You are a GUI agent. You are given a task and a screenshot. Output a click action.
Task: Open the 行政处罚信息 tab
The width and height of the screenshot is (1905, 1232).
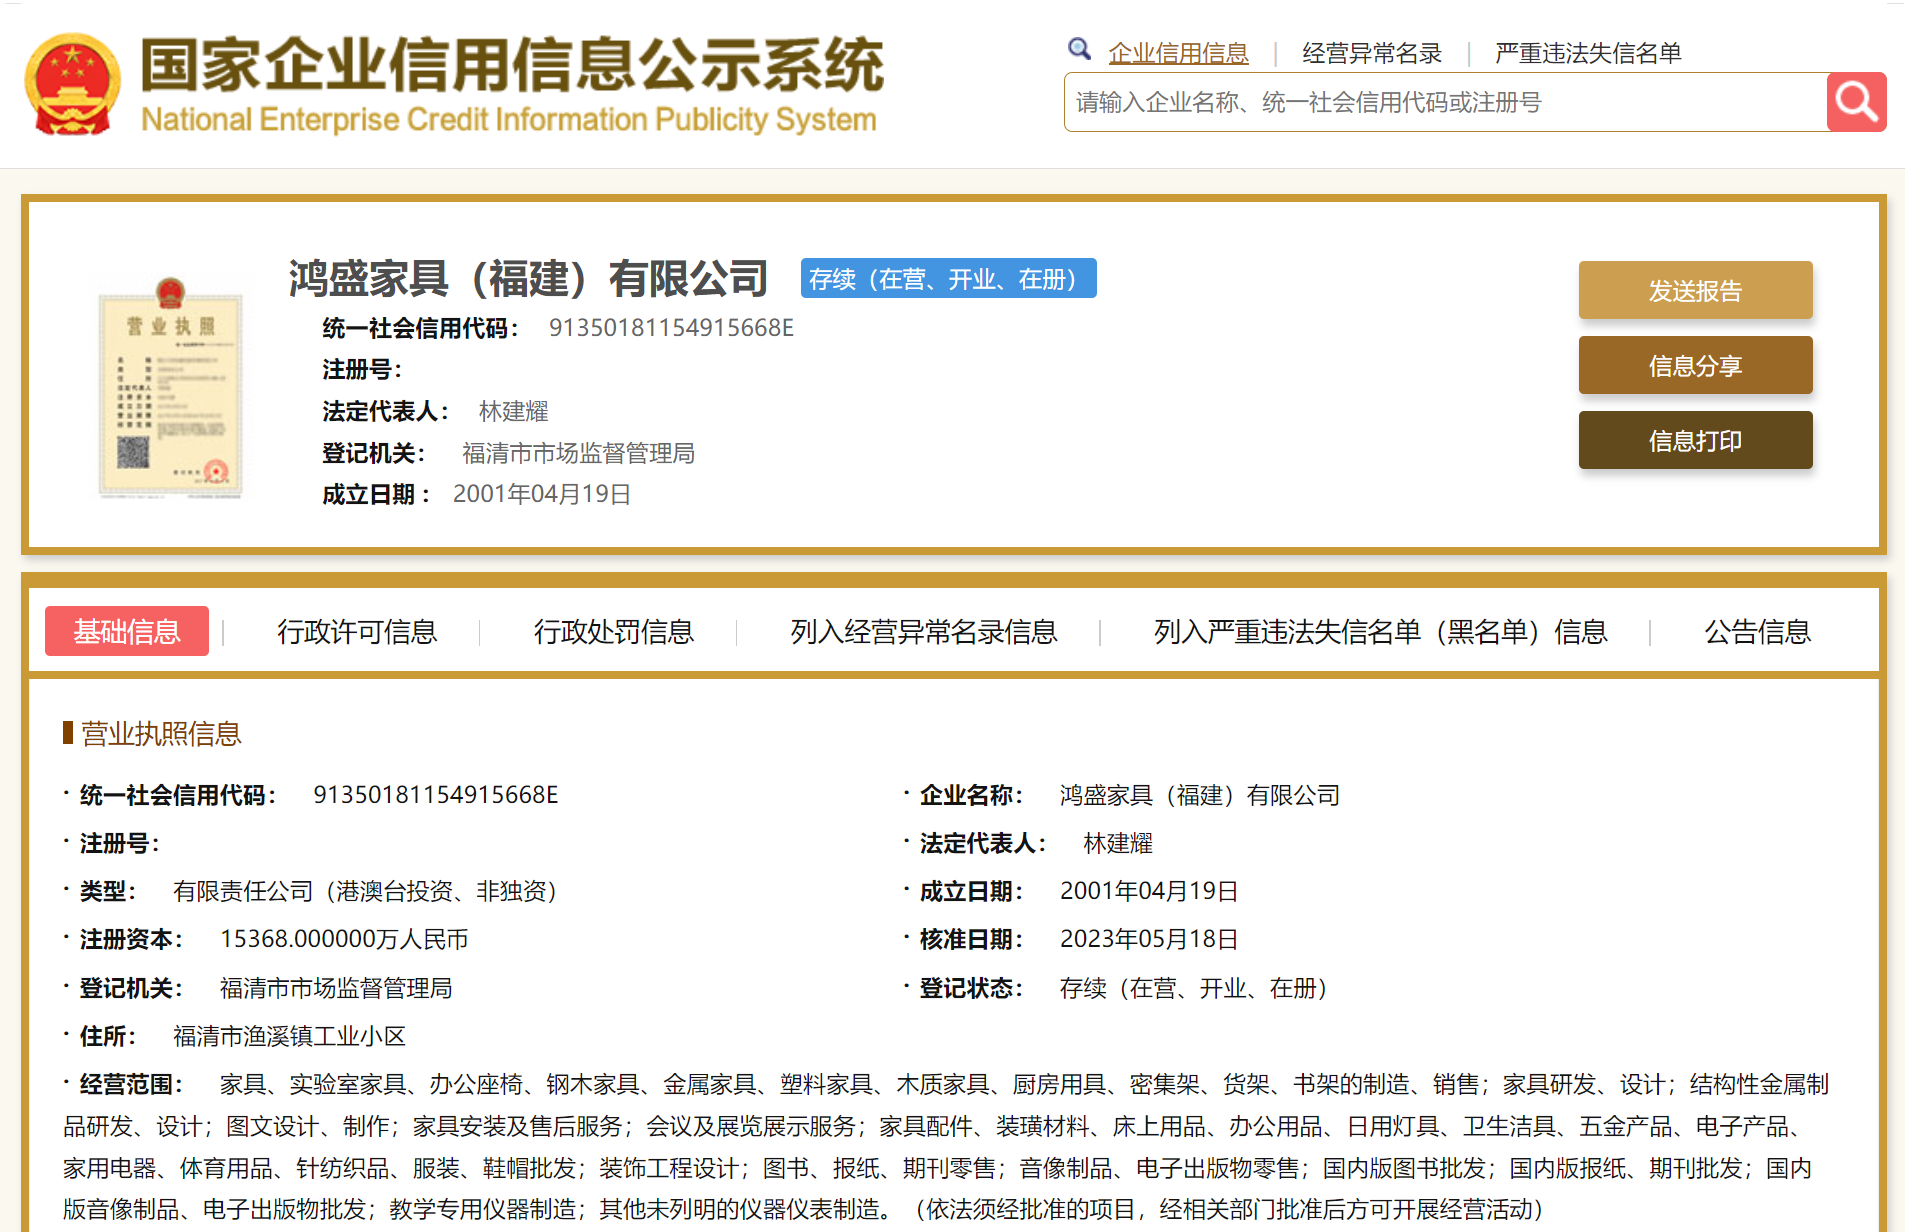click(613, 632)
